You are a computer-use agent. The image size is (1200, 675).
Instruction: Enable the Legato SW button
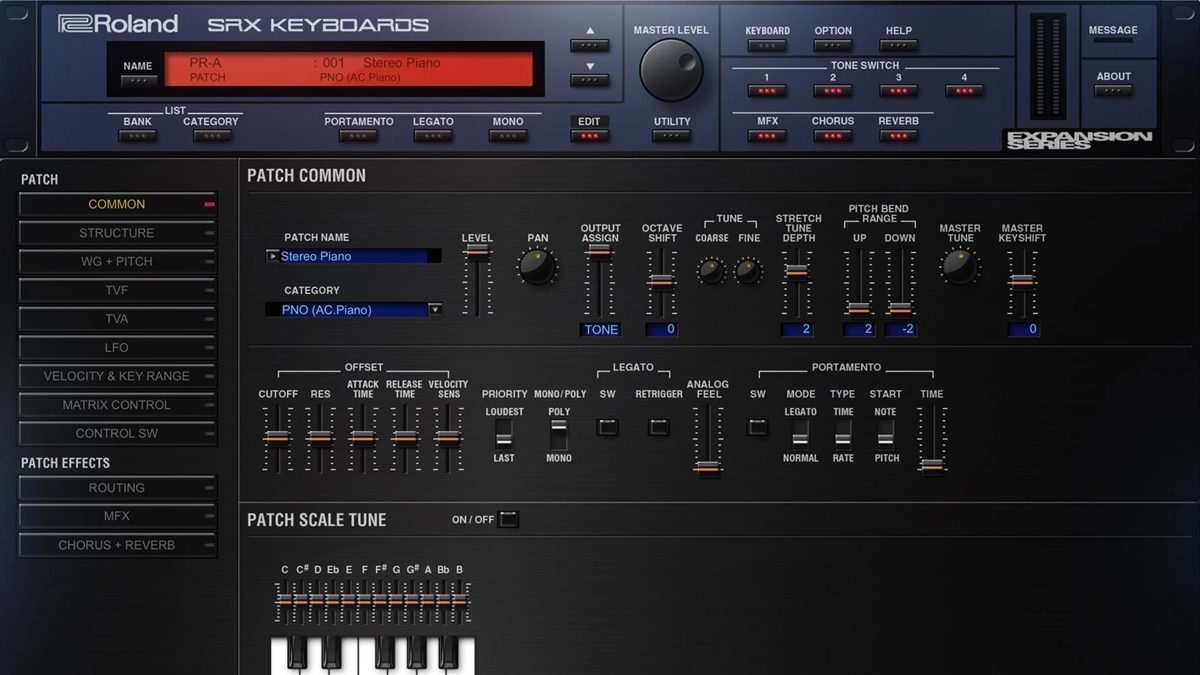point(607,427)
